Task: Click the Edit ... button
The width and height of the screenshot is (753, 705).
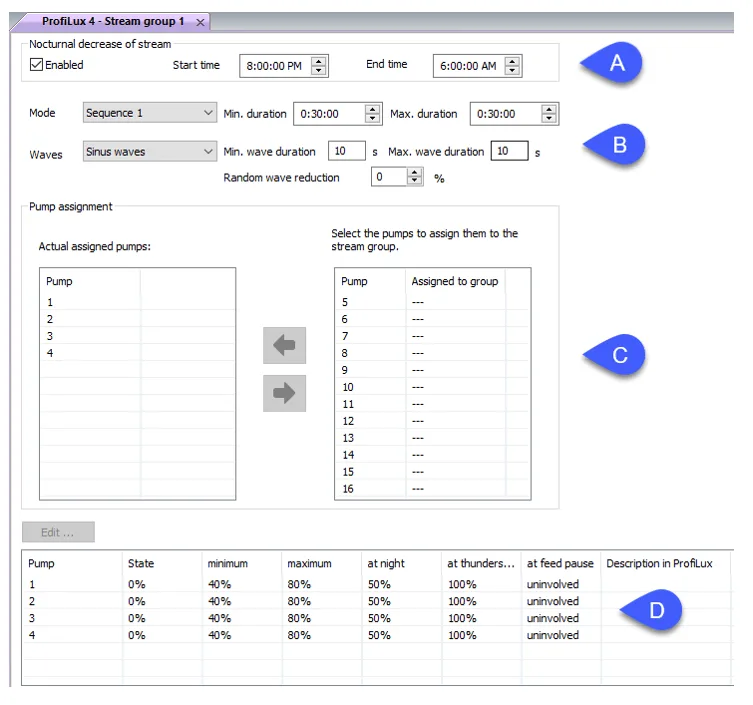Action: 58,532
